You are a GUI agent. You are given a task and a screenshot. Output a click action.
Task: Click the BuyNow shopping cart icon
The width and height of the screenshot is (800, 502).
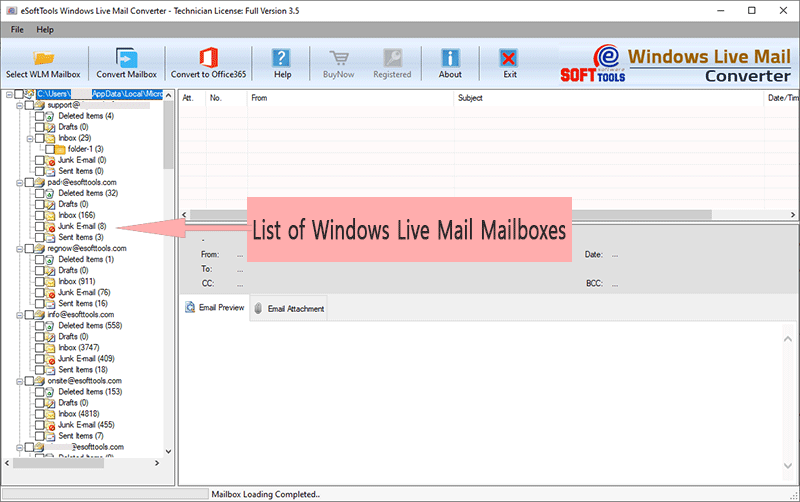pos(339,58)
